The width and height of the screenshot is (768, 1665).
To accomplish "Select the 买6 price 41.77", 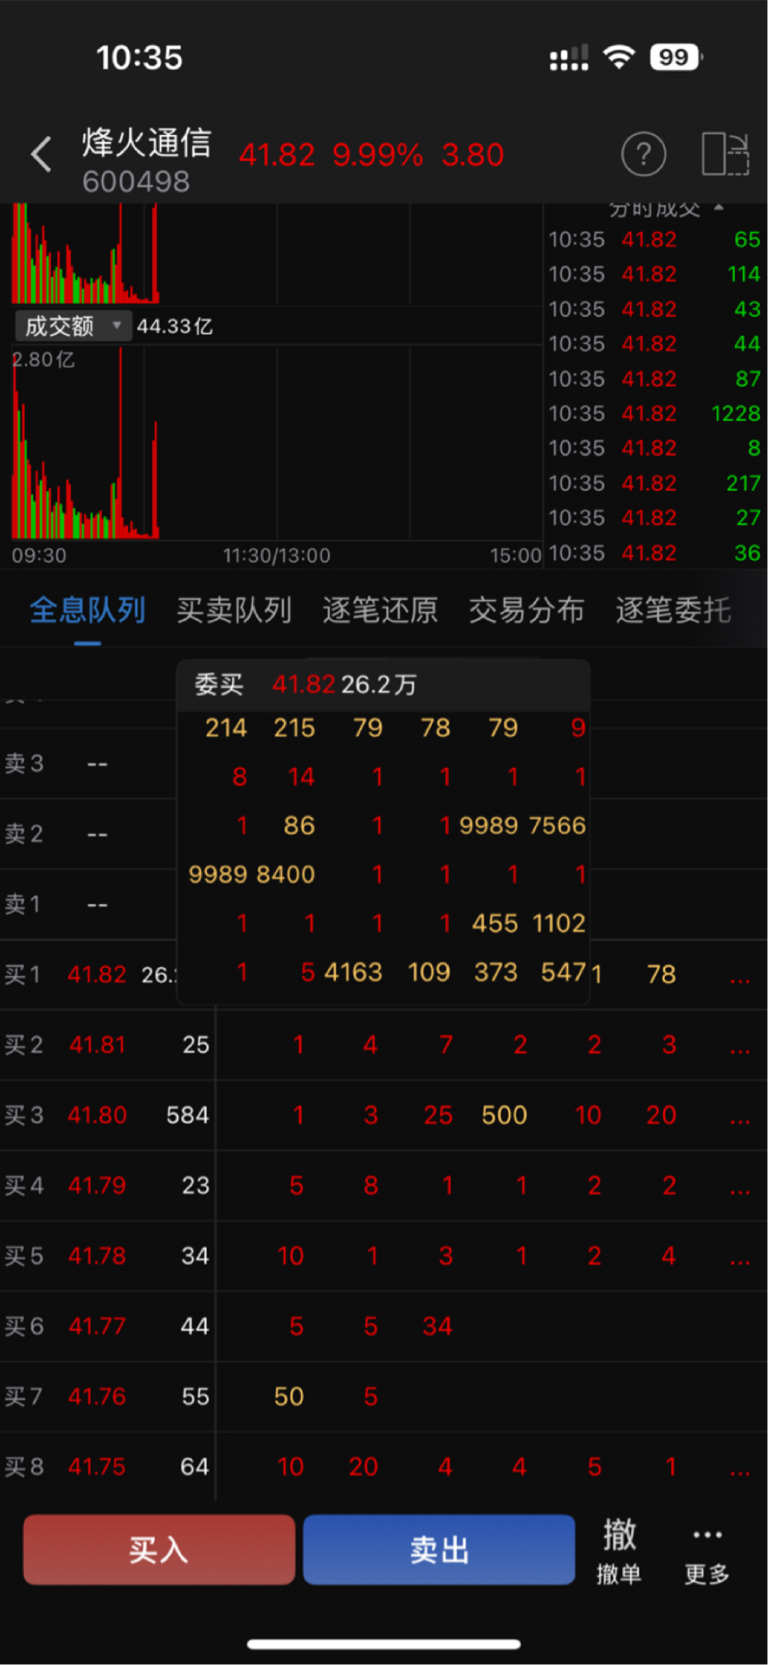I will click(x=97, y=1326).
